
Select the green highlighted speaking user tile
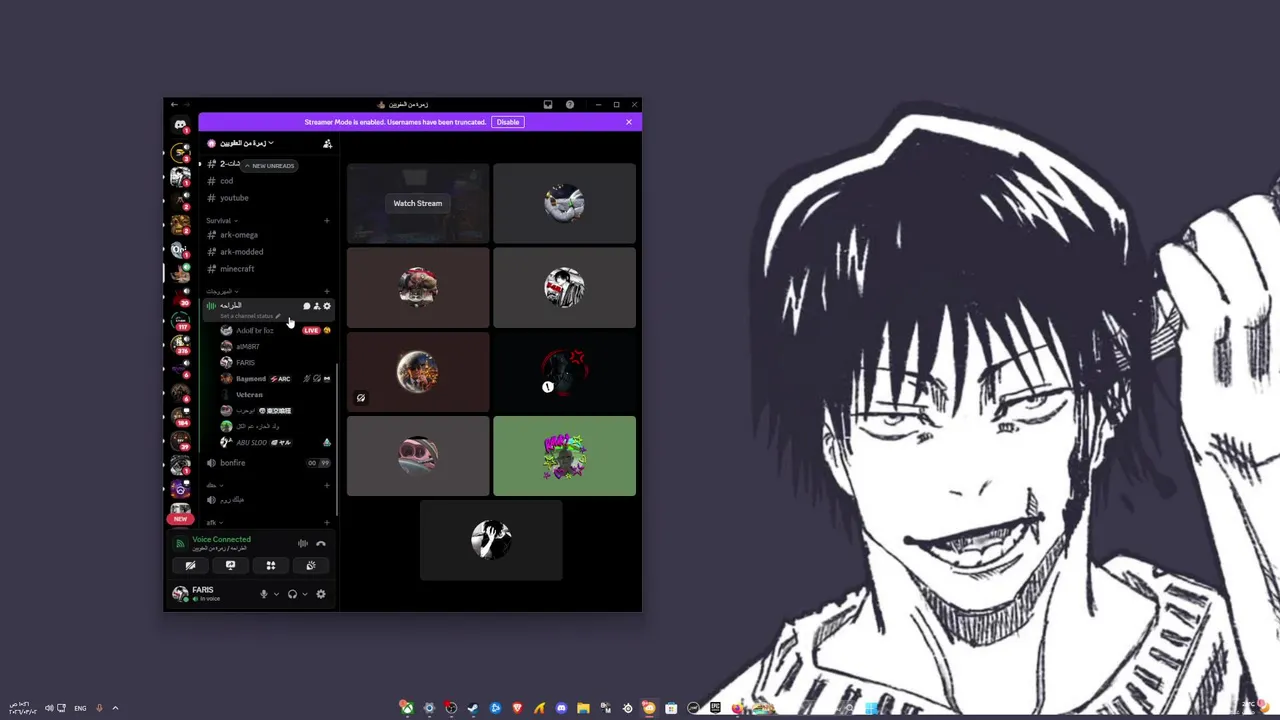564,456
